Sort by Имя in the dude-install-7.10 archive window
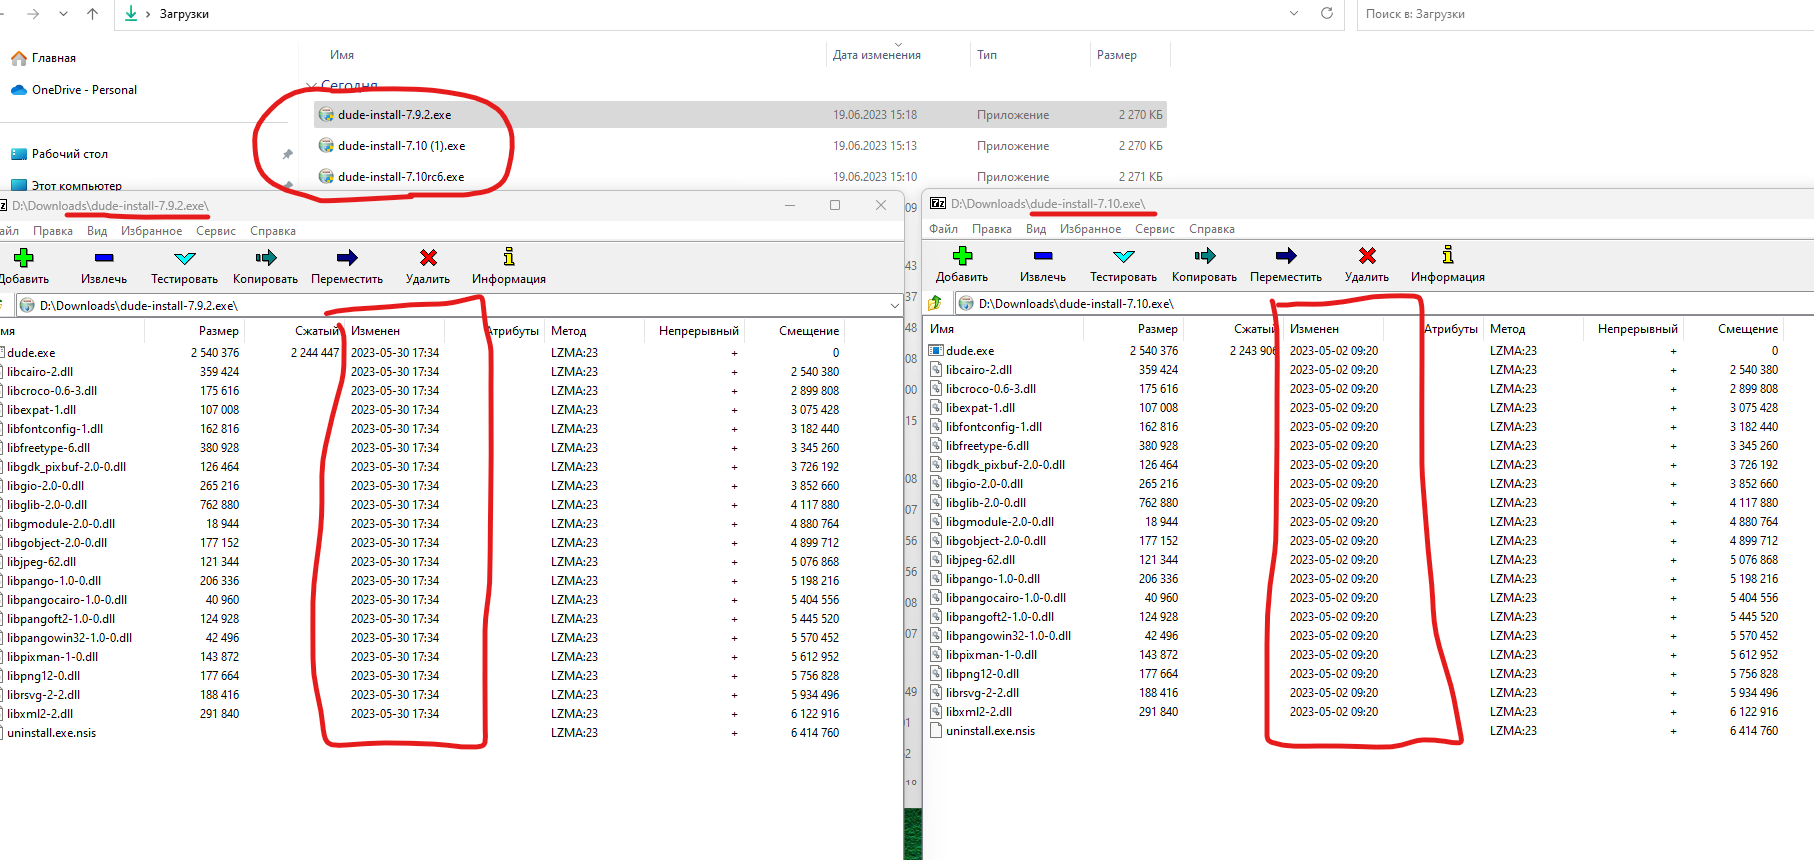Screen dimensions: 1814x860 coord(942,329)
